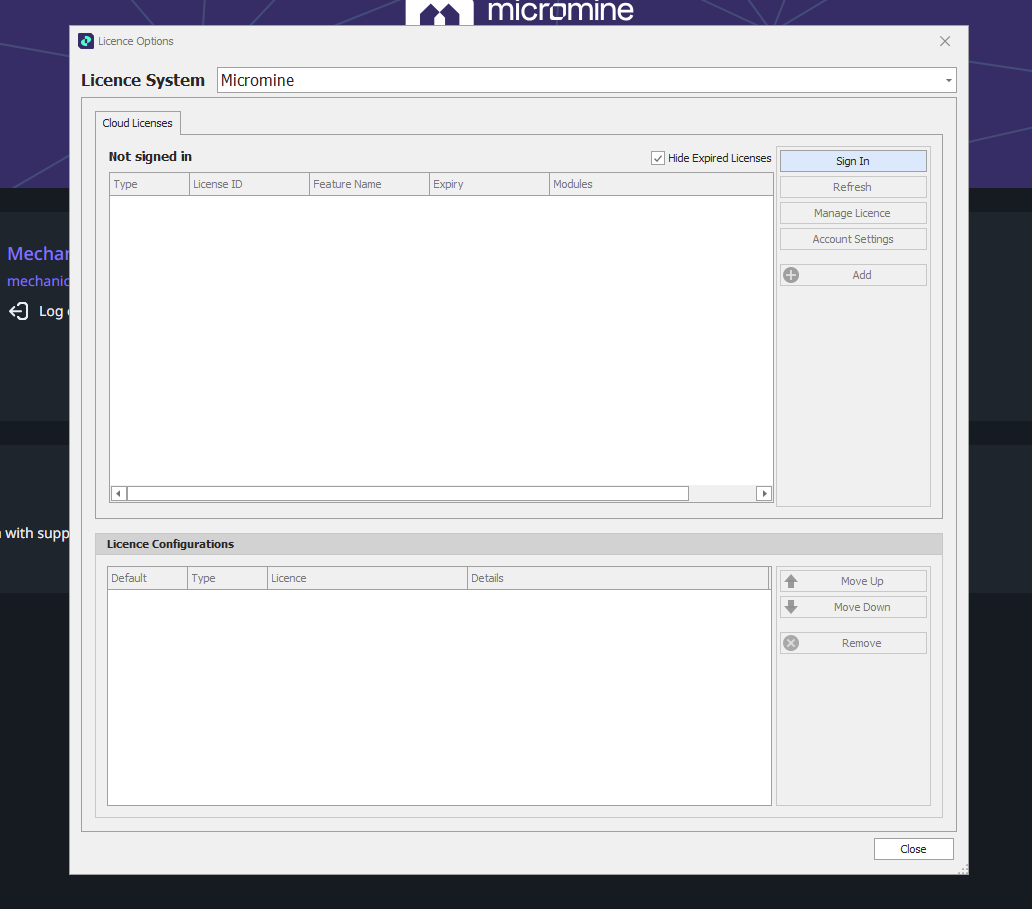Click the left scroll arrow
Image resolution: width=1032 pixels, height=909 pixels.
tap(118, 494)
